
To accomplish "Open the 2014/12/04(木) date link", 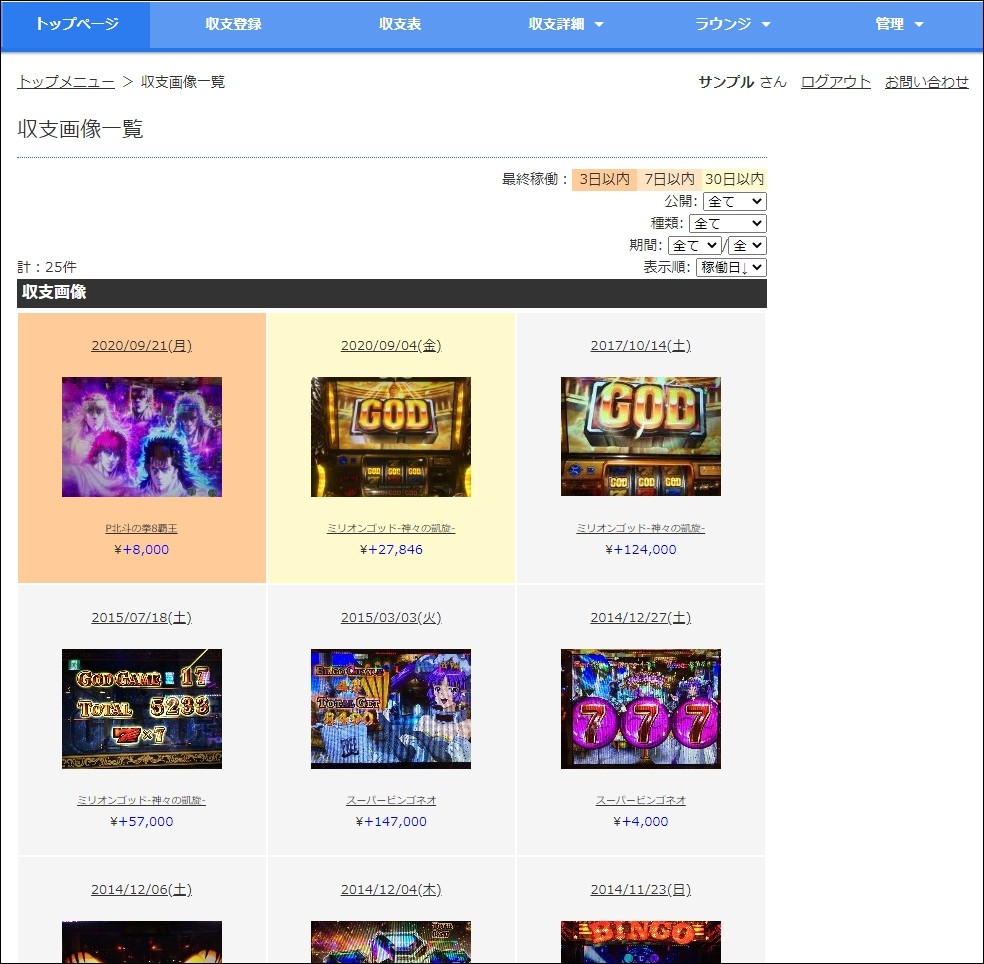I will tap(391, 889).
